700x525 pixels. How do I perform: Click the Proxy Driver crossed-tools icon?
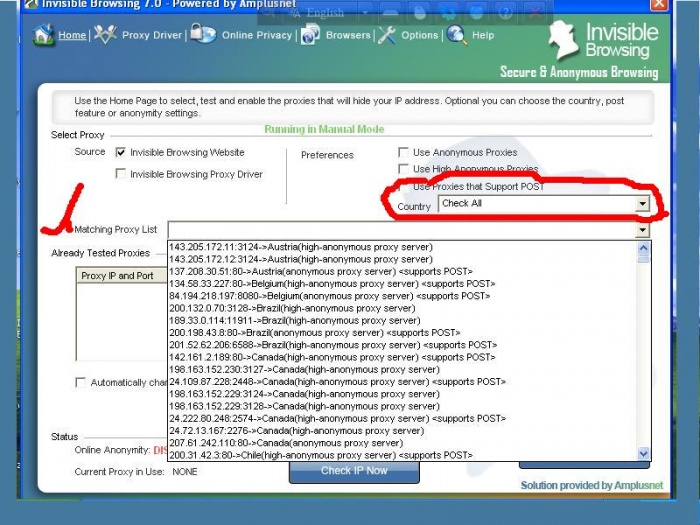point(105,35)
